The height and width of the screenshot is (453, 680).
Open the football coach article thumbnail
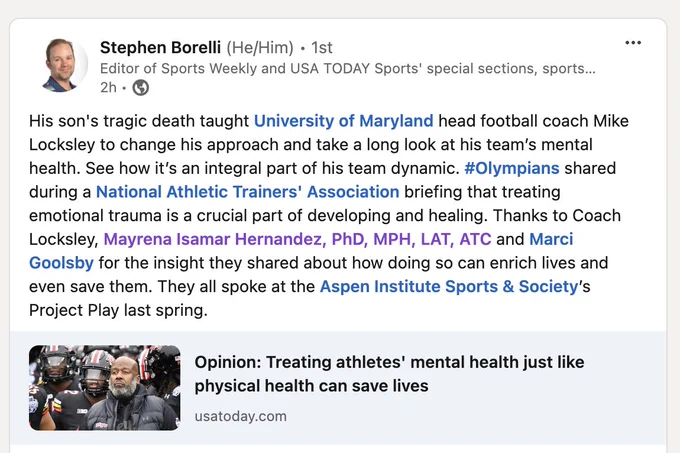click(x=105, y=388)
